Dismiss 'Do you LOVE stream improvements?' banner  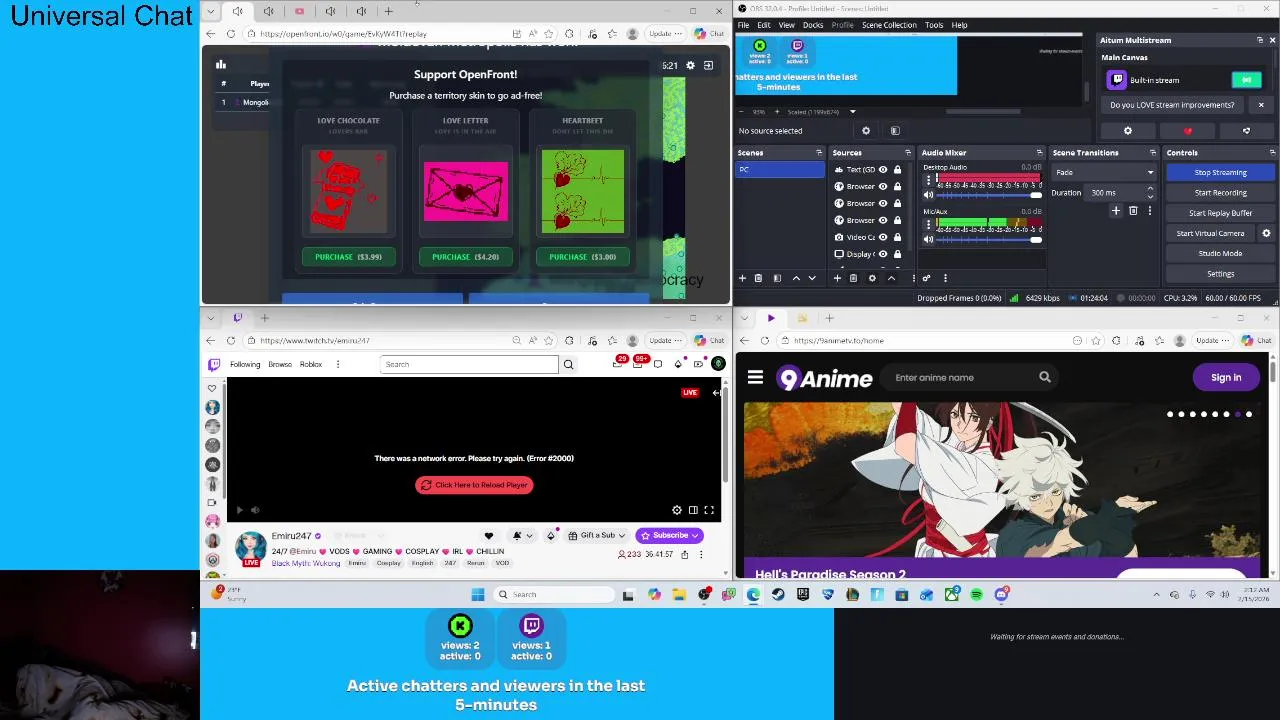coord(1261,105)
